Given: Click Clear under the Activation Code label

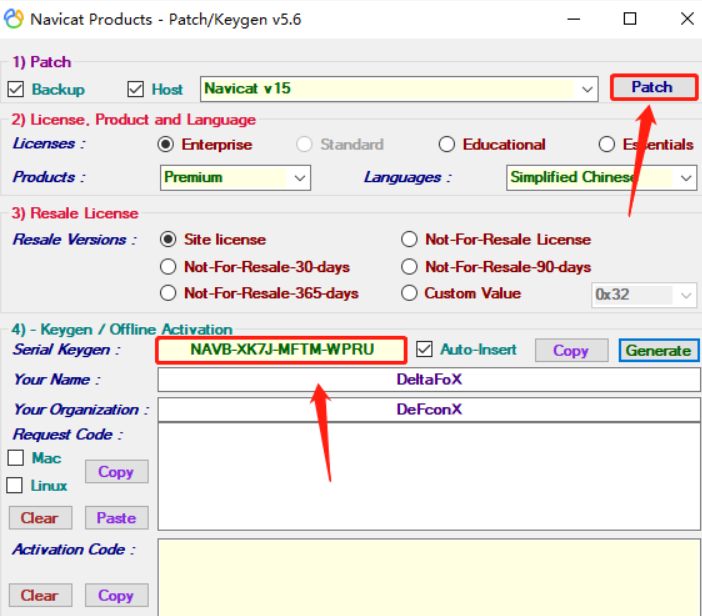Looking at the screenshot, I should (40, 595).
